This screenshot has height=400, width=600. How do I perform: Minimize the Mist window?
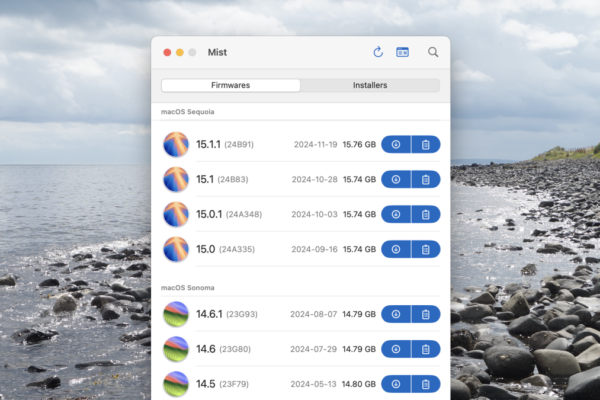[x=179, y=52]
